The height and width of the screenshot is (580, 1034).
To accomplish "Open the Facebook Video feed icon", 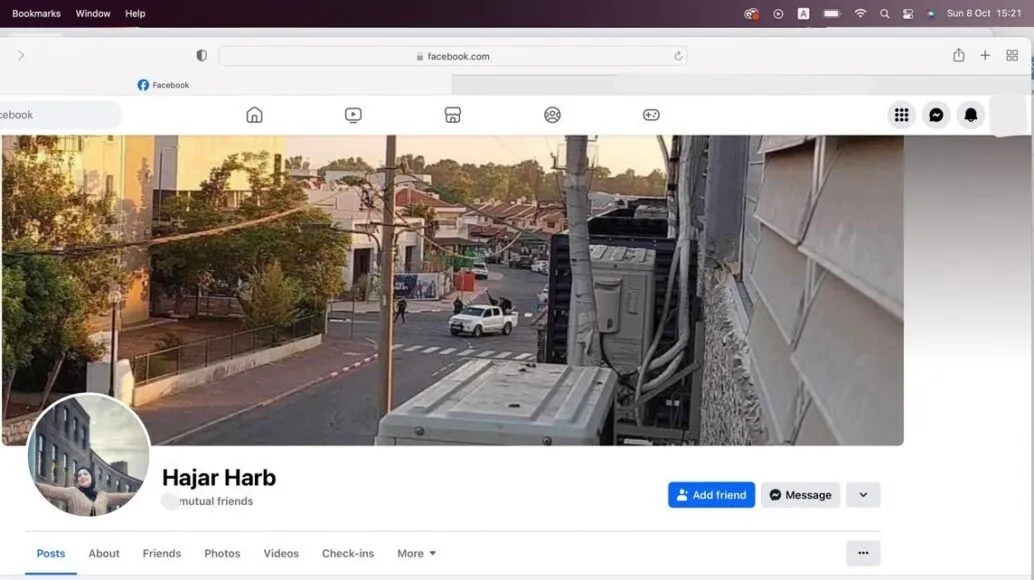I will tap(353, 115).
